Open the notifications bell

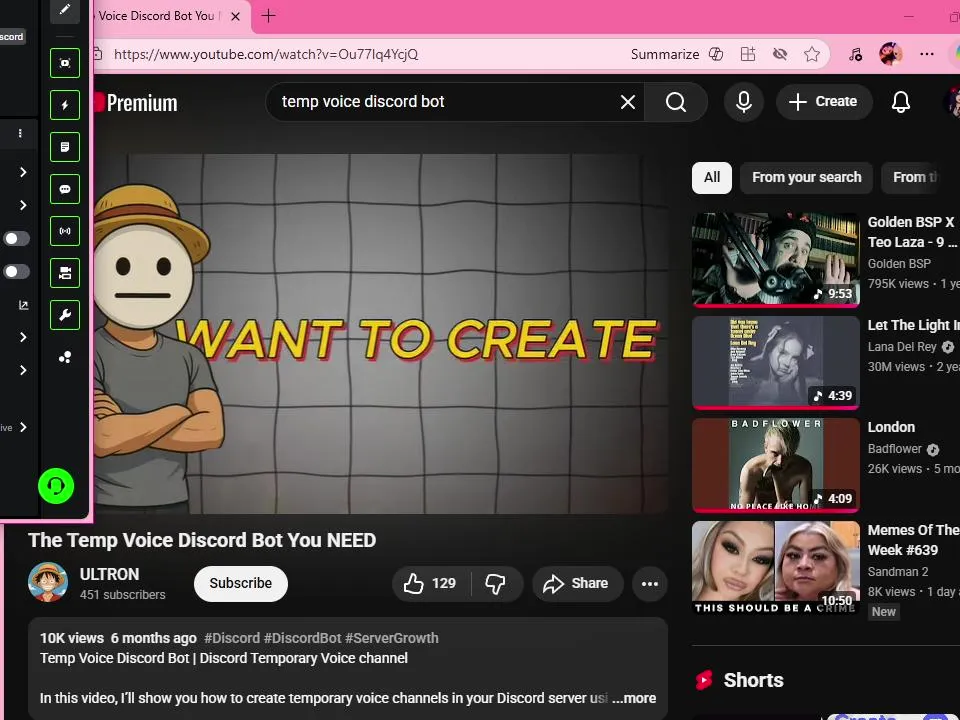point(901,102)
